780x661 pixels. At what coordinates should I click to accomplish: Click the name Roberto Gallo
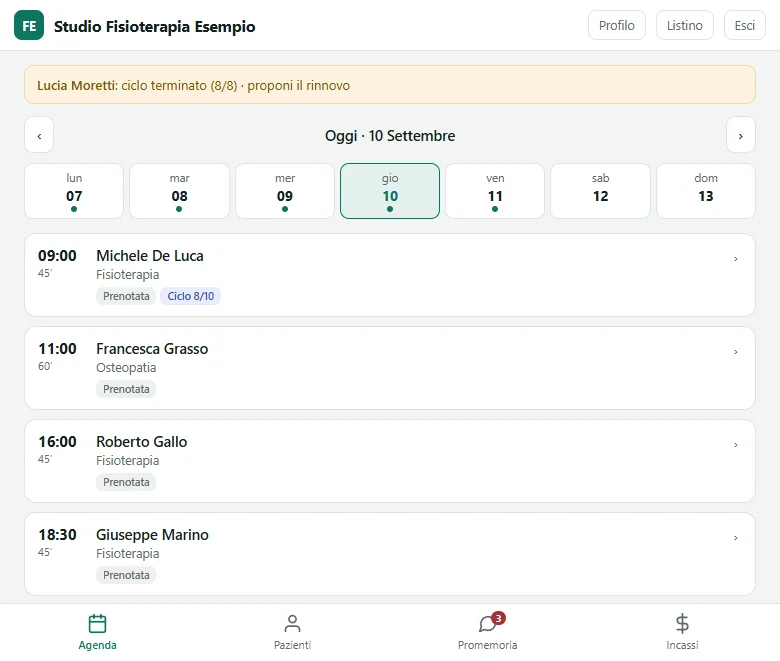pyautogui.click(x=142, y=442)
